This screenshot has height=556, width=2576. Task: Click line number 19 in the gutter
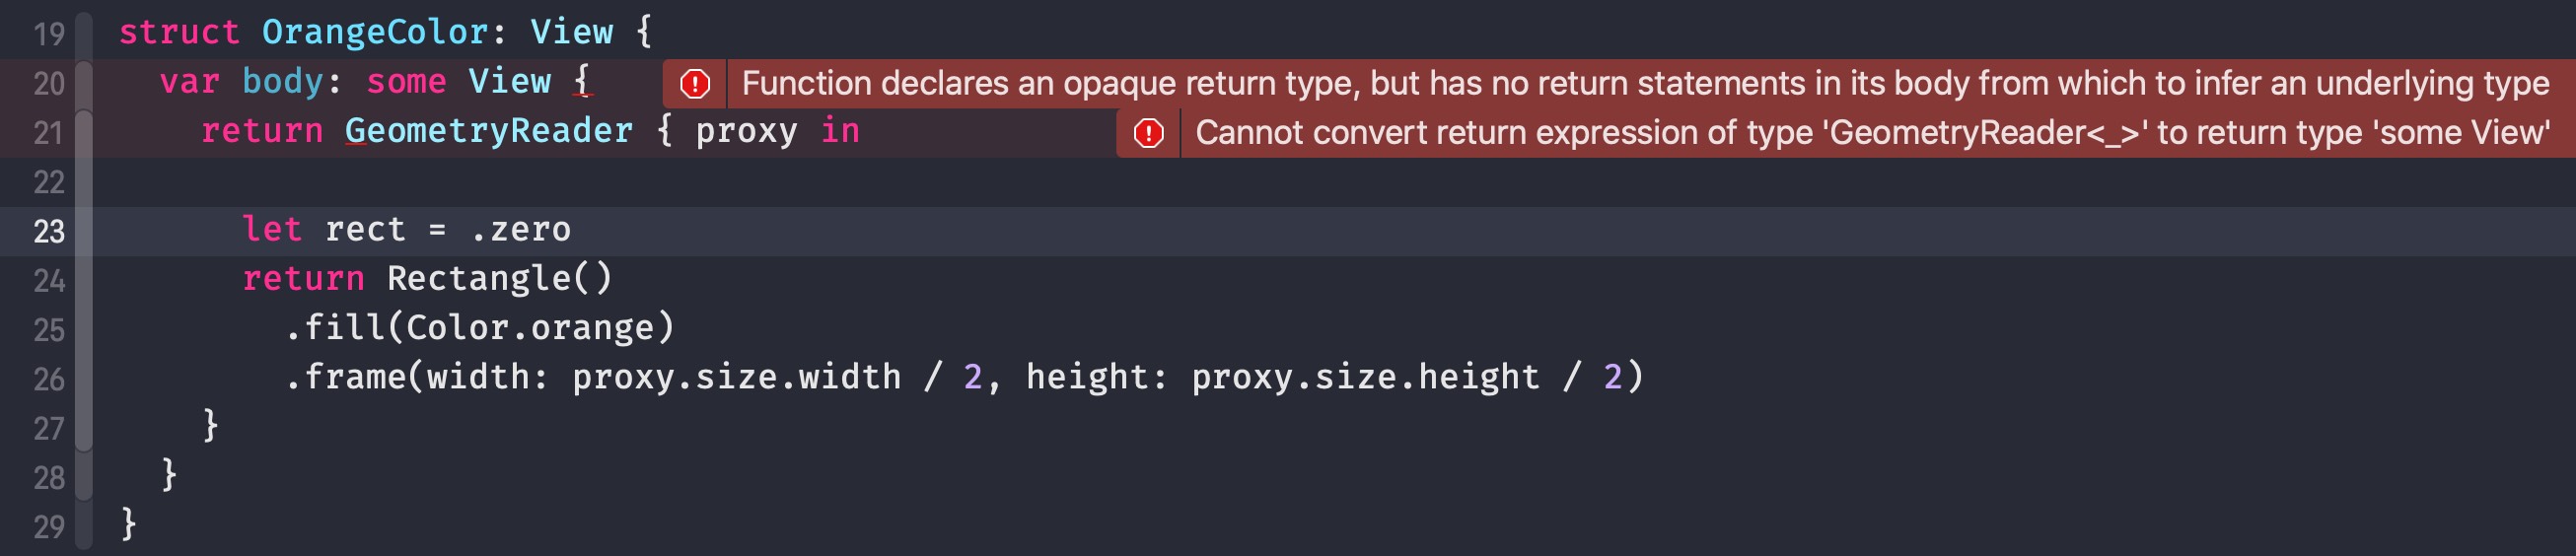[49, 35]
